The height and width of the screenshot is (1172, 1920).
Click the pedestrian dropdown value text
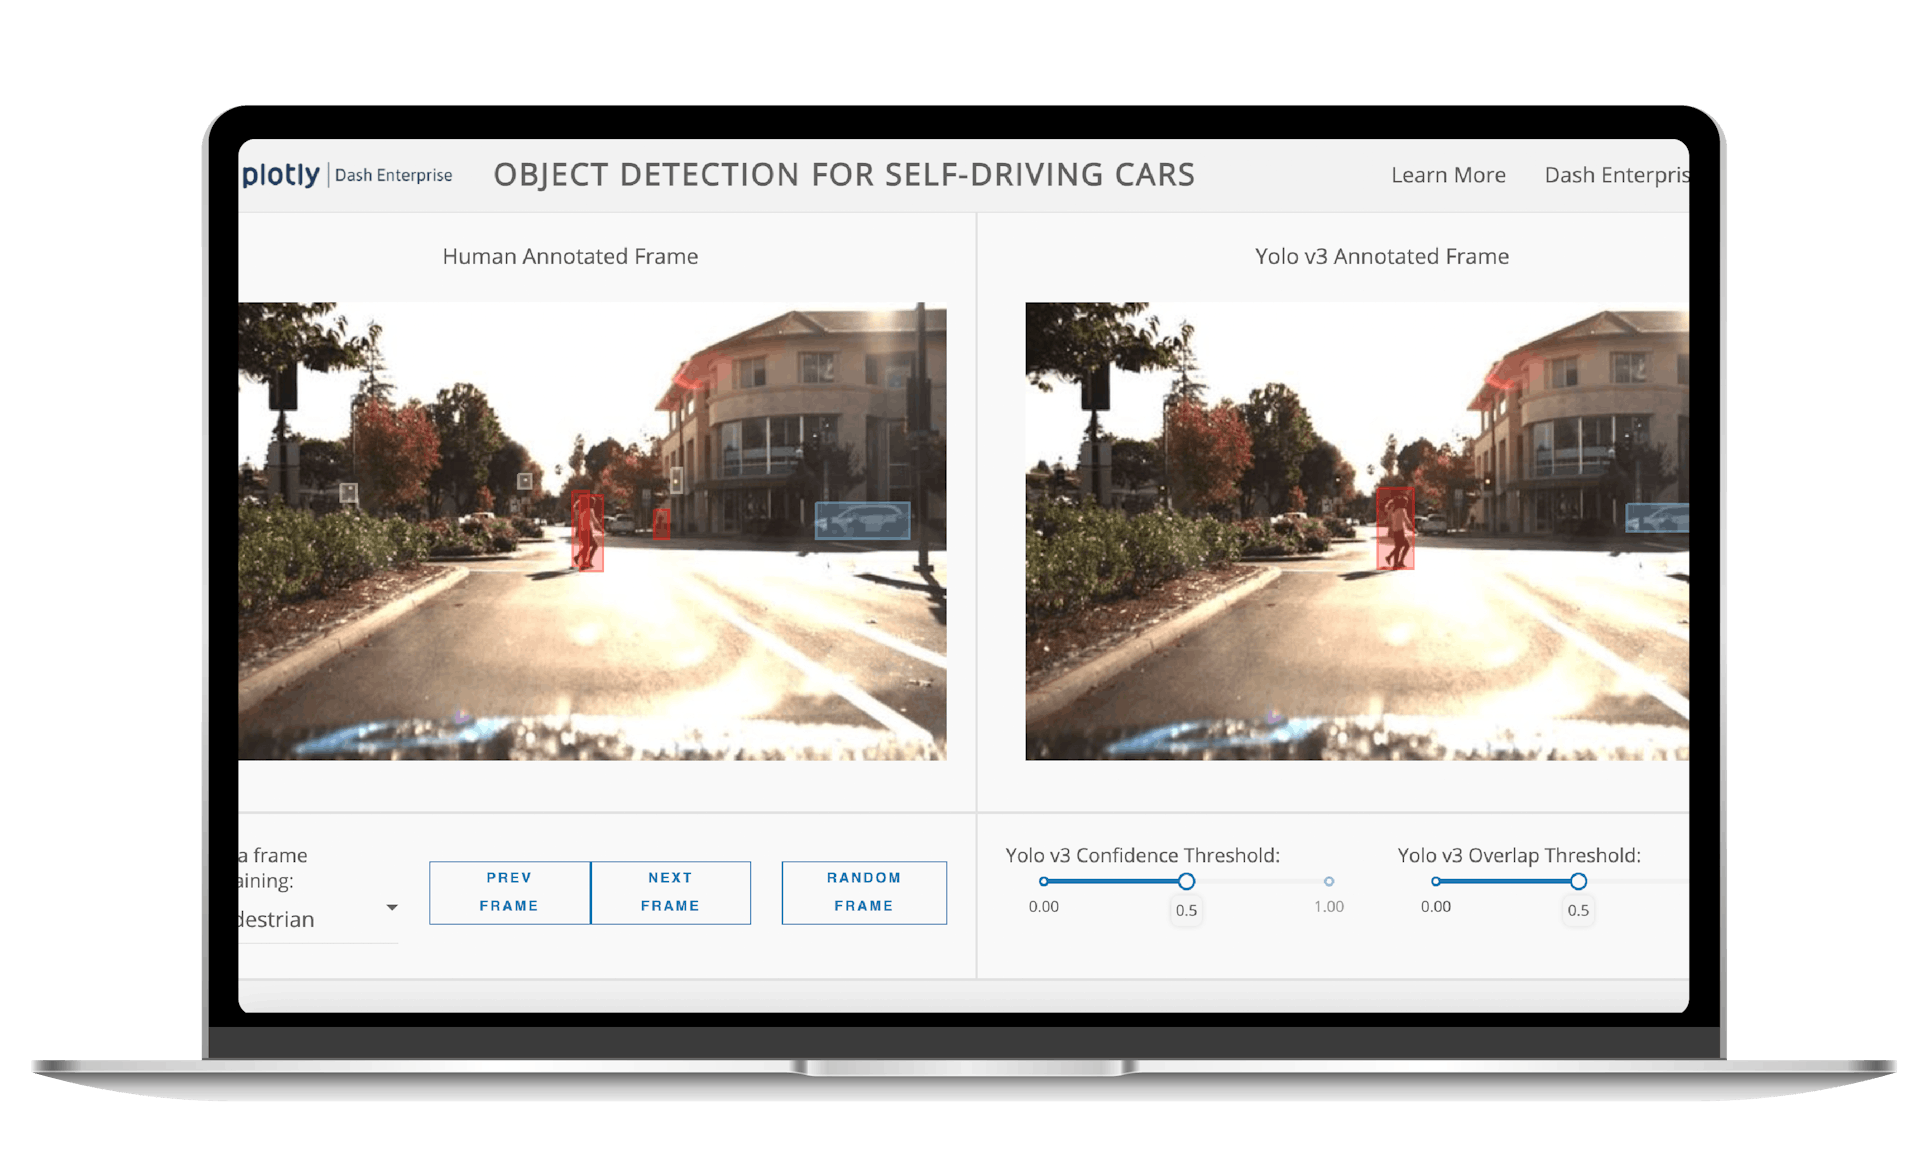(278, 920)
